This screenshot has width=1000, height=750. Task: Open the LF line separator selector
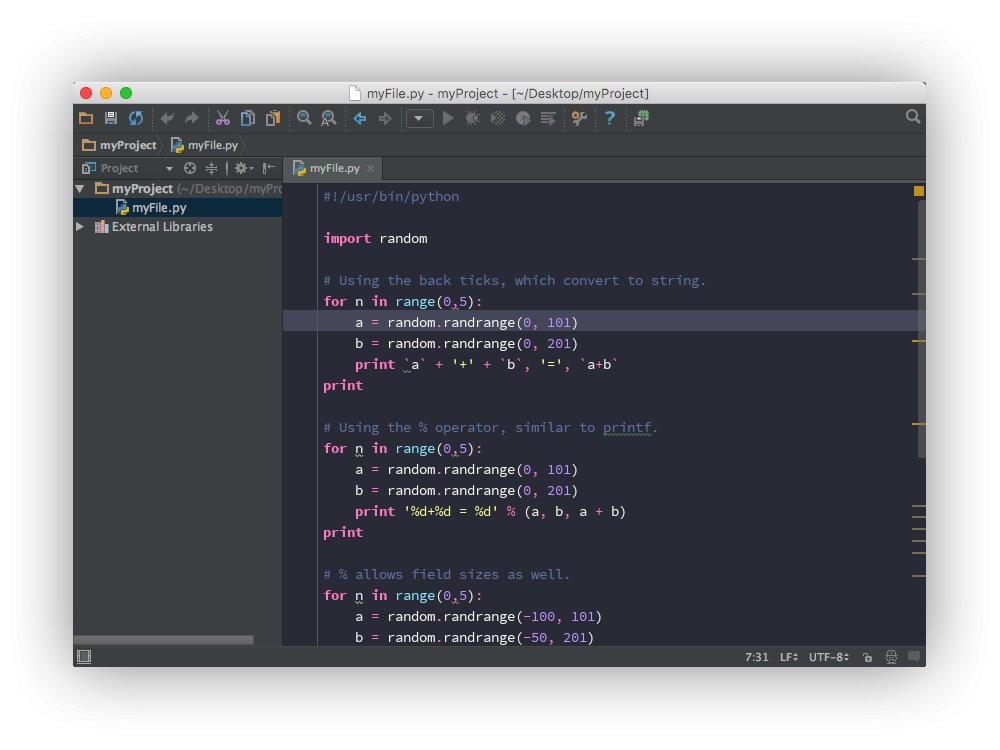coord(789,657)
